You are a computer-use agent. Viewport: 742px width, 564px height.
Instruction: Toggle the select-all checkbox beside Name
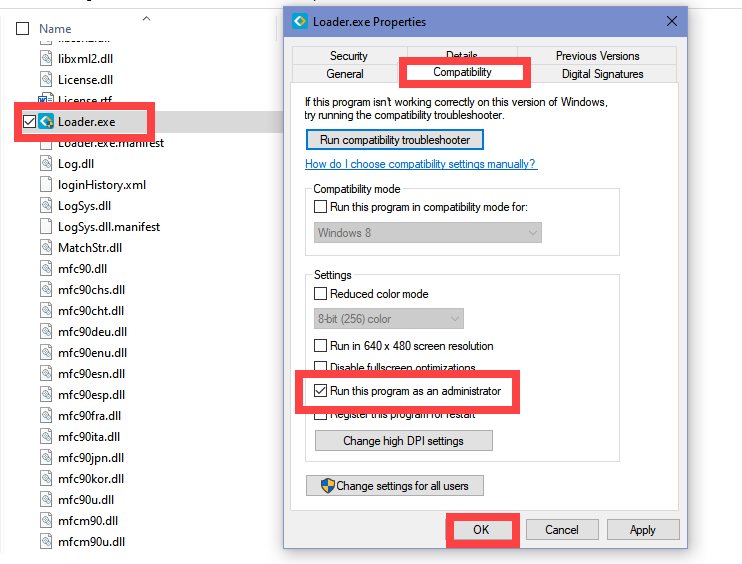click(22, 28)
